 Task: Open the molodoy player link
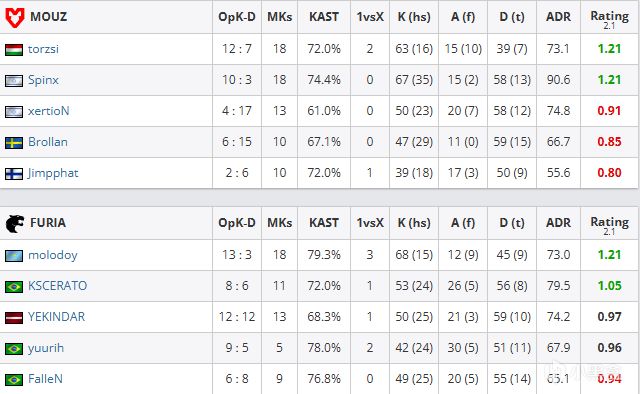pos(53,255)
